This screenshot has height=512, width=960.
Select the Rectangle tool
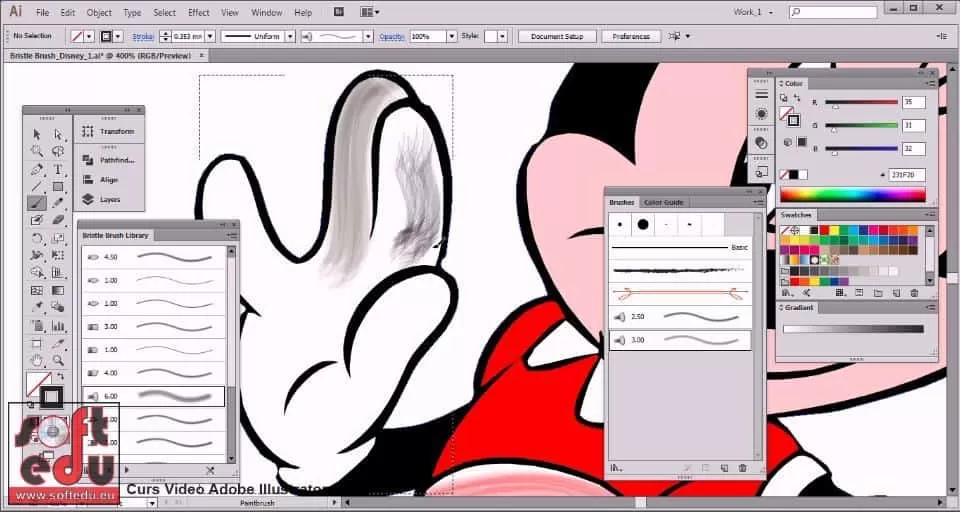[58, 186]
